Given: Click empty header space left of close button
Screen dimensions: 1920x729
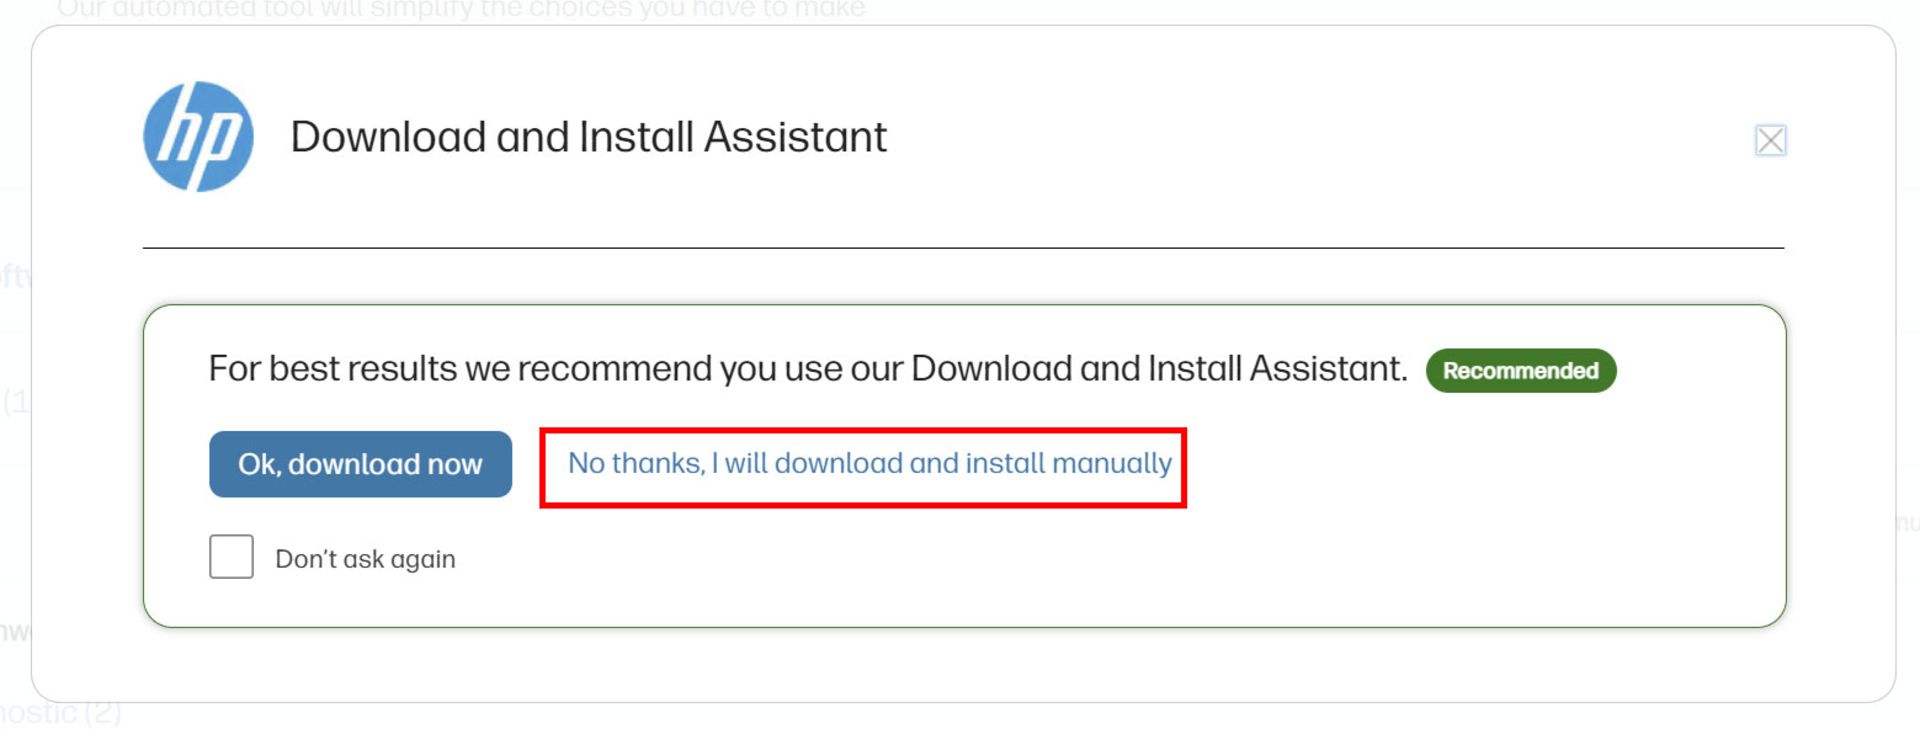Looking at the screenshot, I should coord(1300,137).
